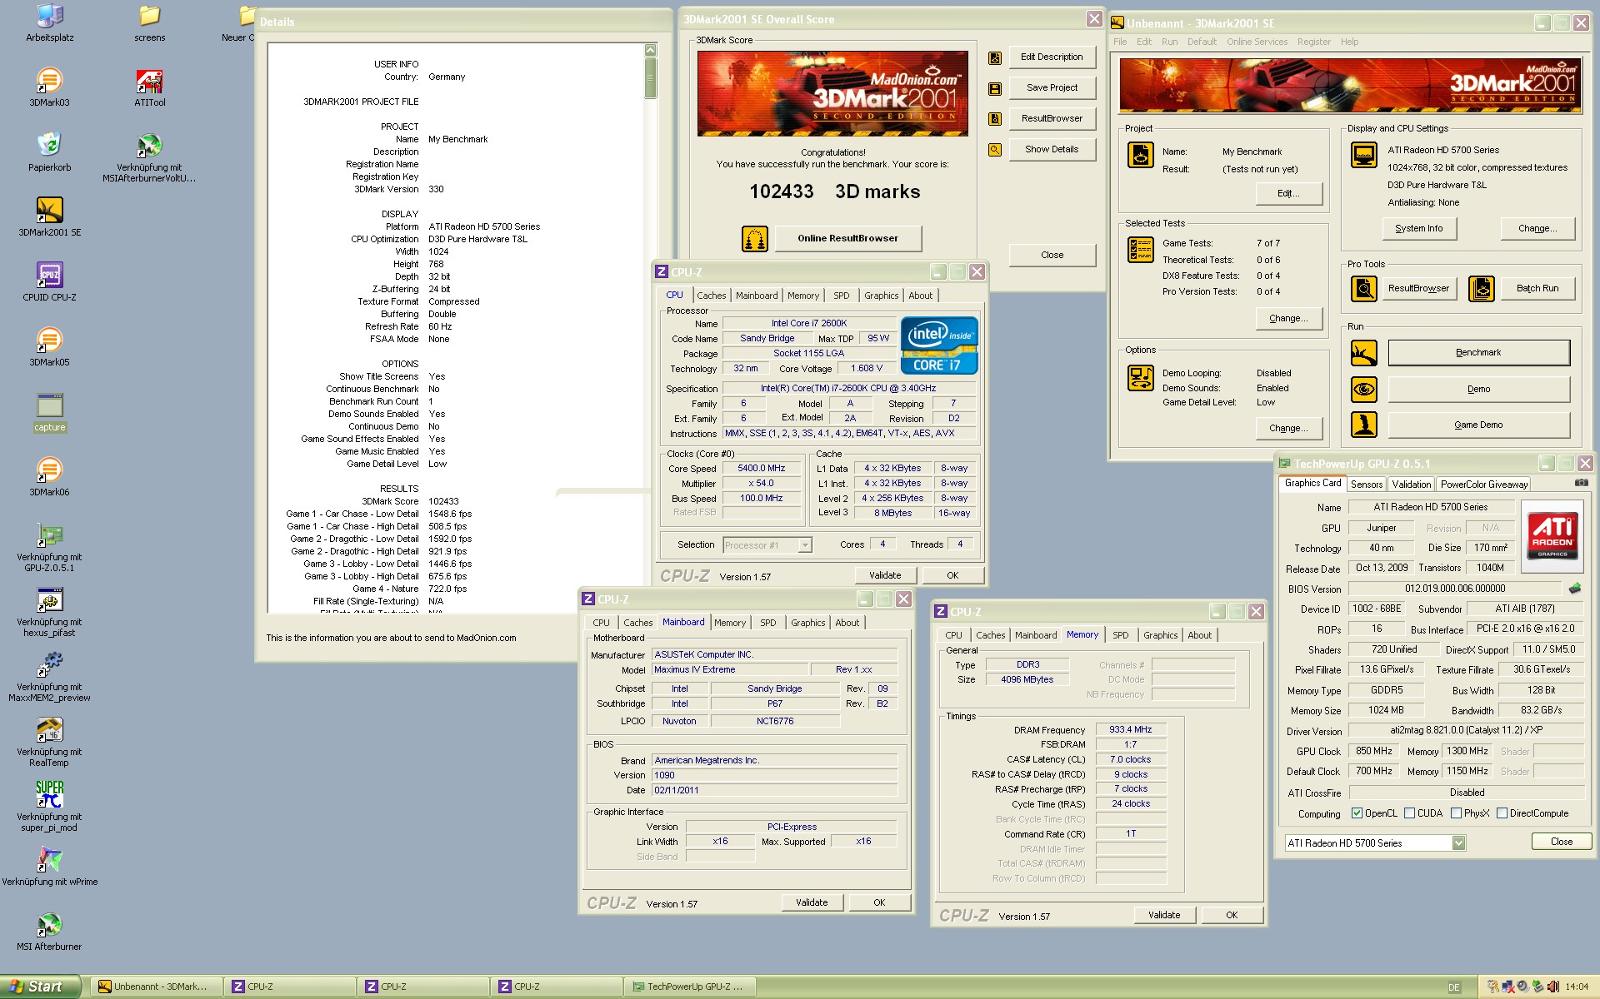The image size is (1600, 999).
Task: Click the Benchmark car icon in Run section
Action: pyautogui.click(x=1363, y=353)
